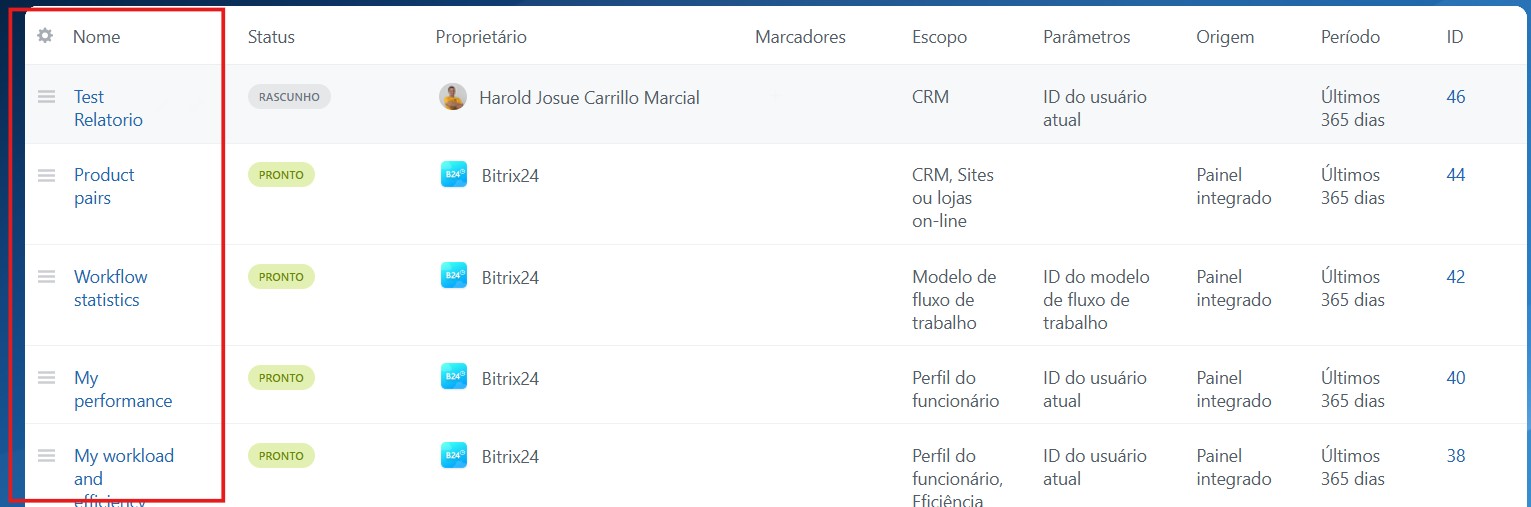
Task: Click the RASCUNHO status badge
Action: pyautogui.click(x=289, y=97)
